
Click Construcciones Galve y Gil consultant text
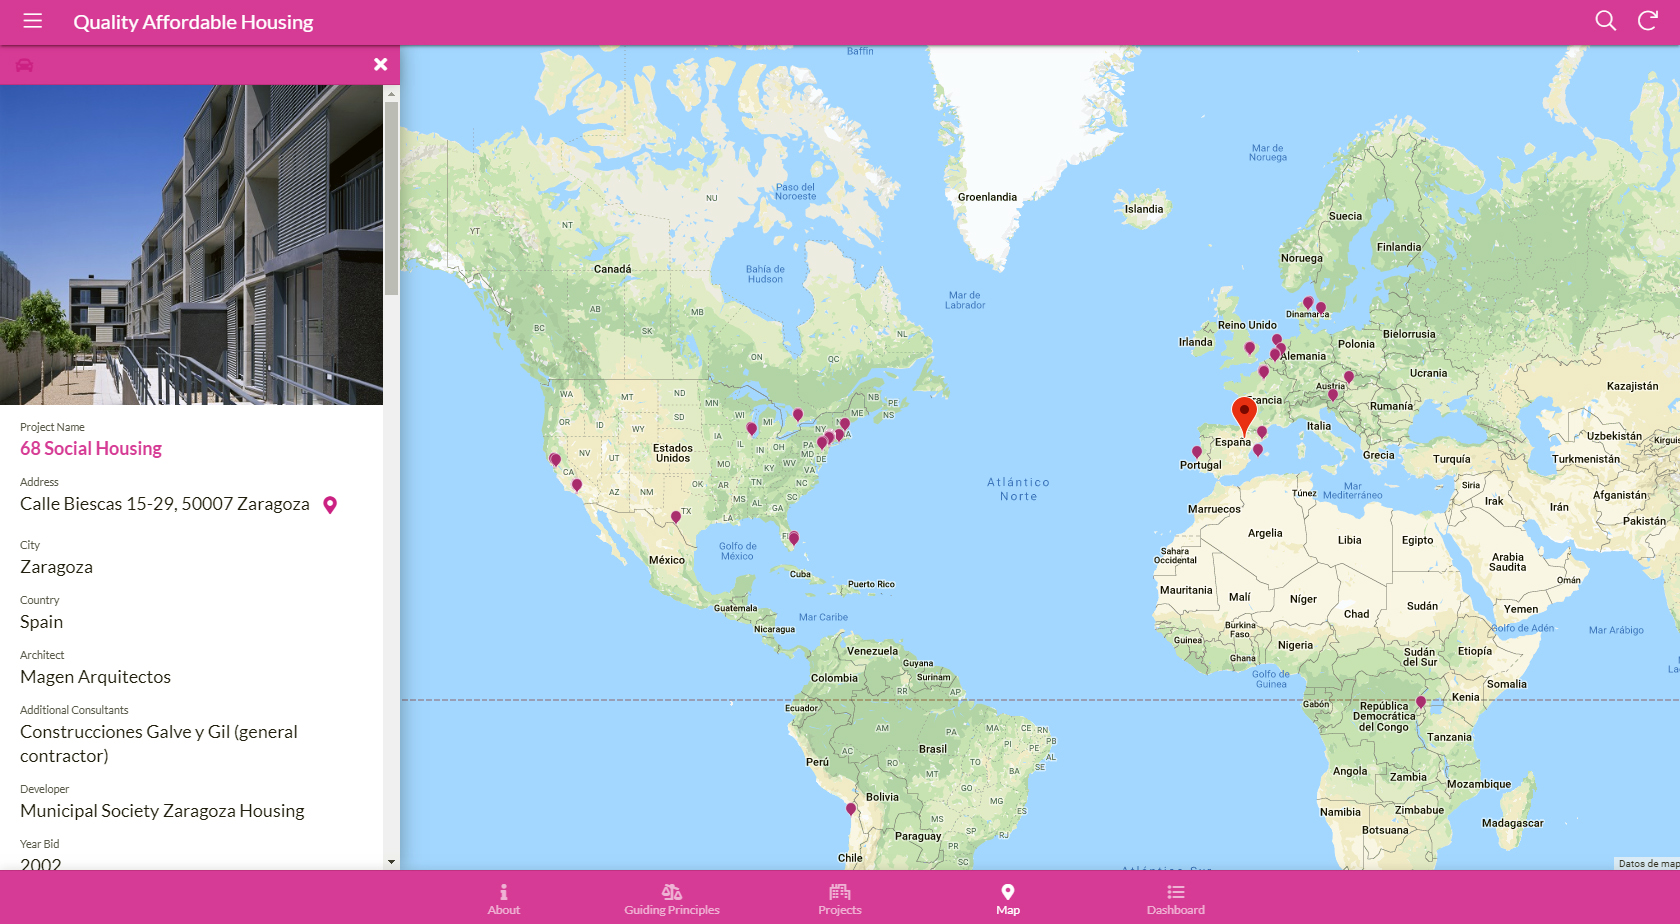tap(159, 744)
